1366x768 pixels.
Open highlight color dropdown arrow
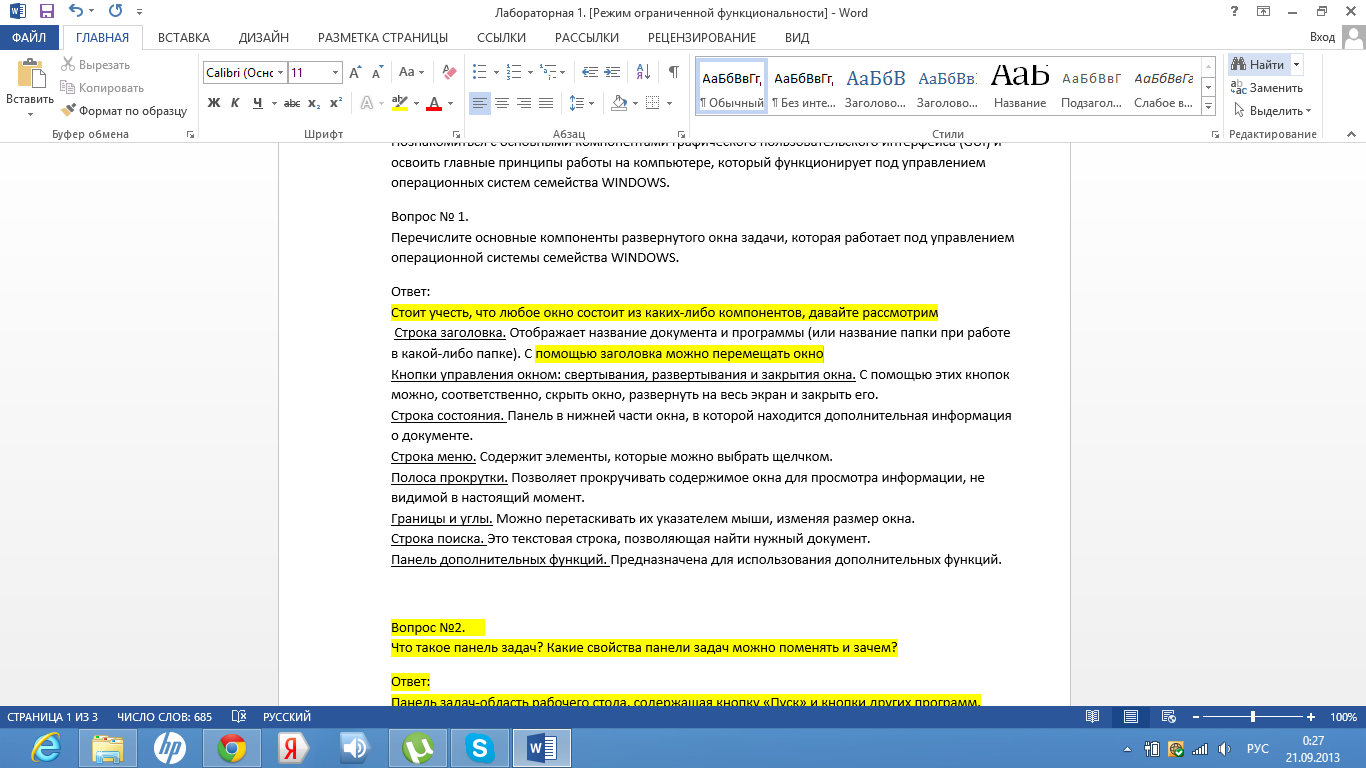tap(416, 103)
